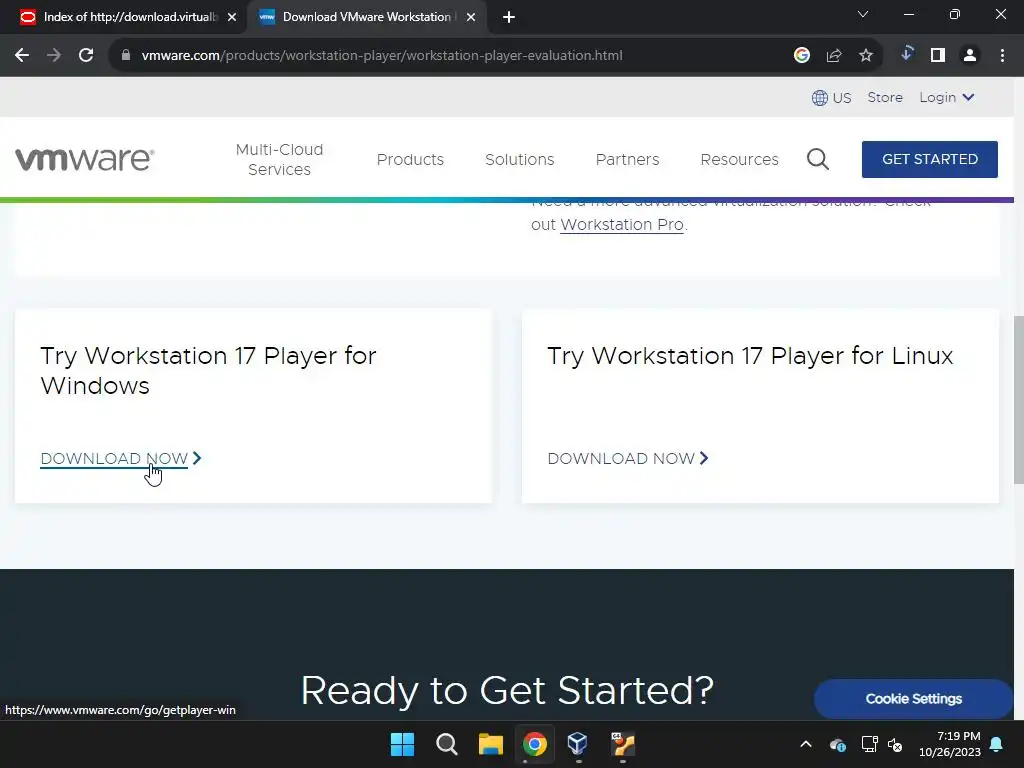This screenshot has width=1024, height=768.
Task: Open a new browser tab
Action: click(509, 17)
